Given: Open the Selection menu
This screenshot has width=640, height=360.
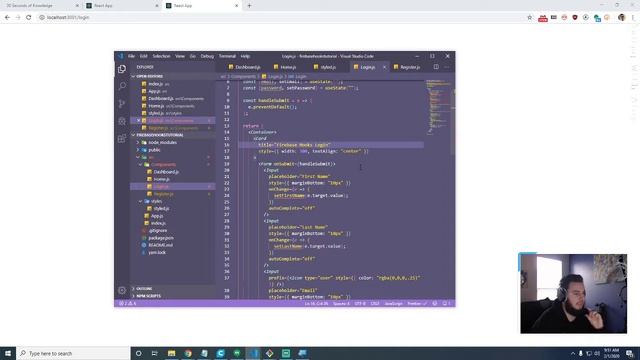Looking at the screenshot, I should click(x=161, y=56).
